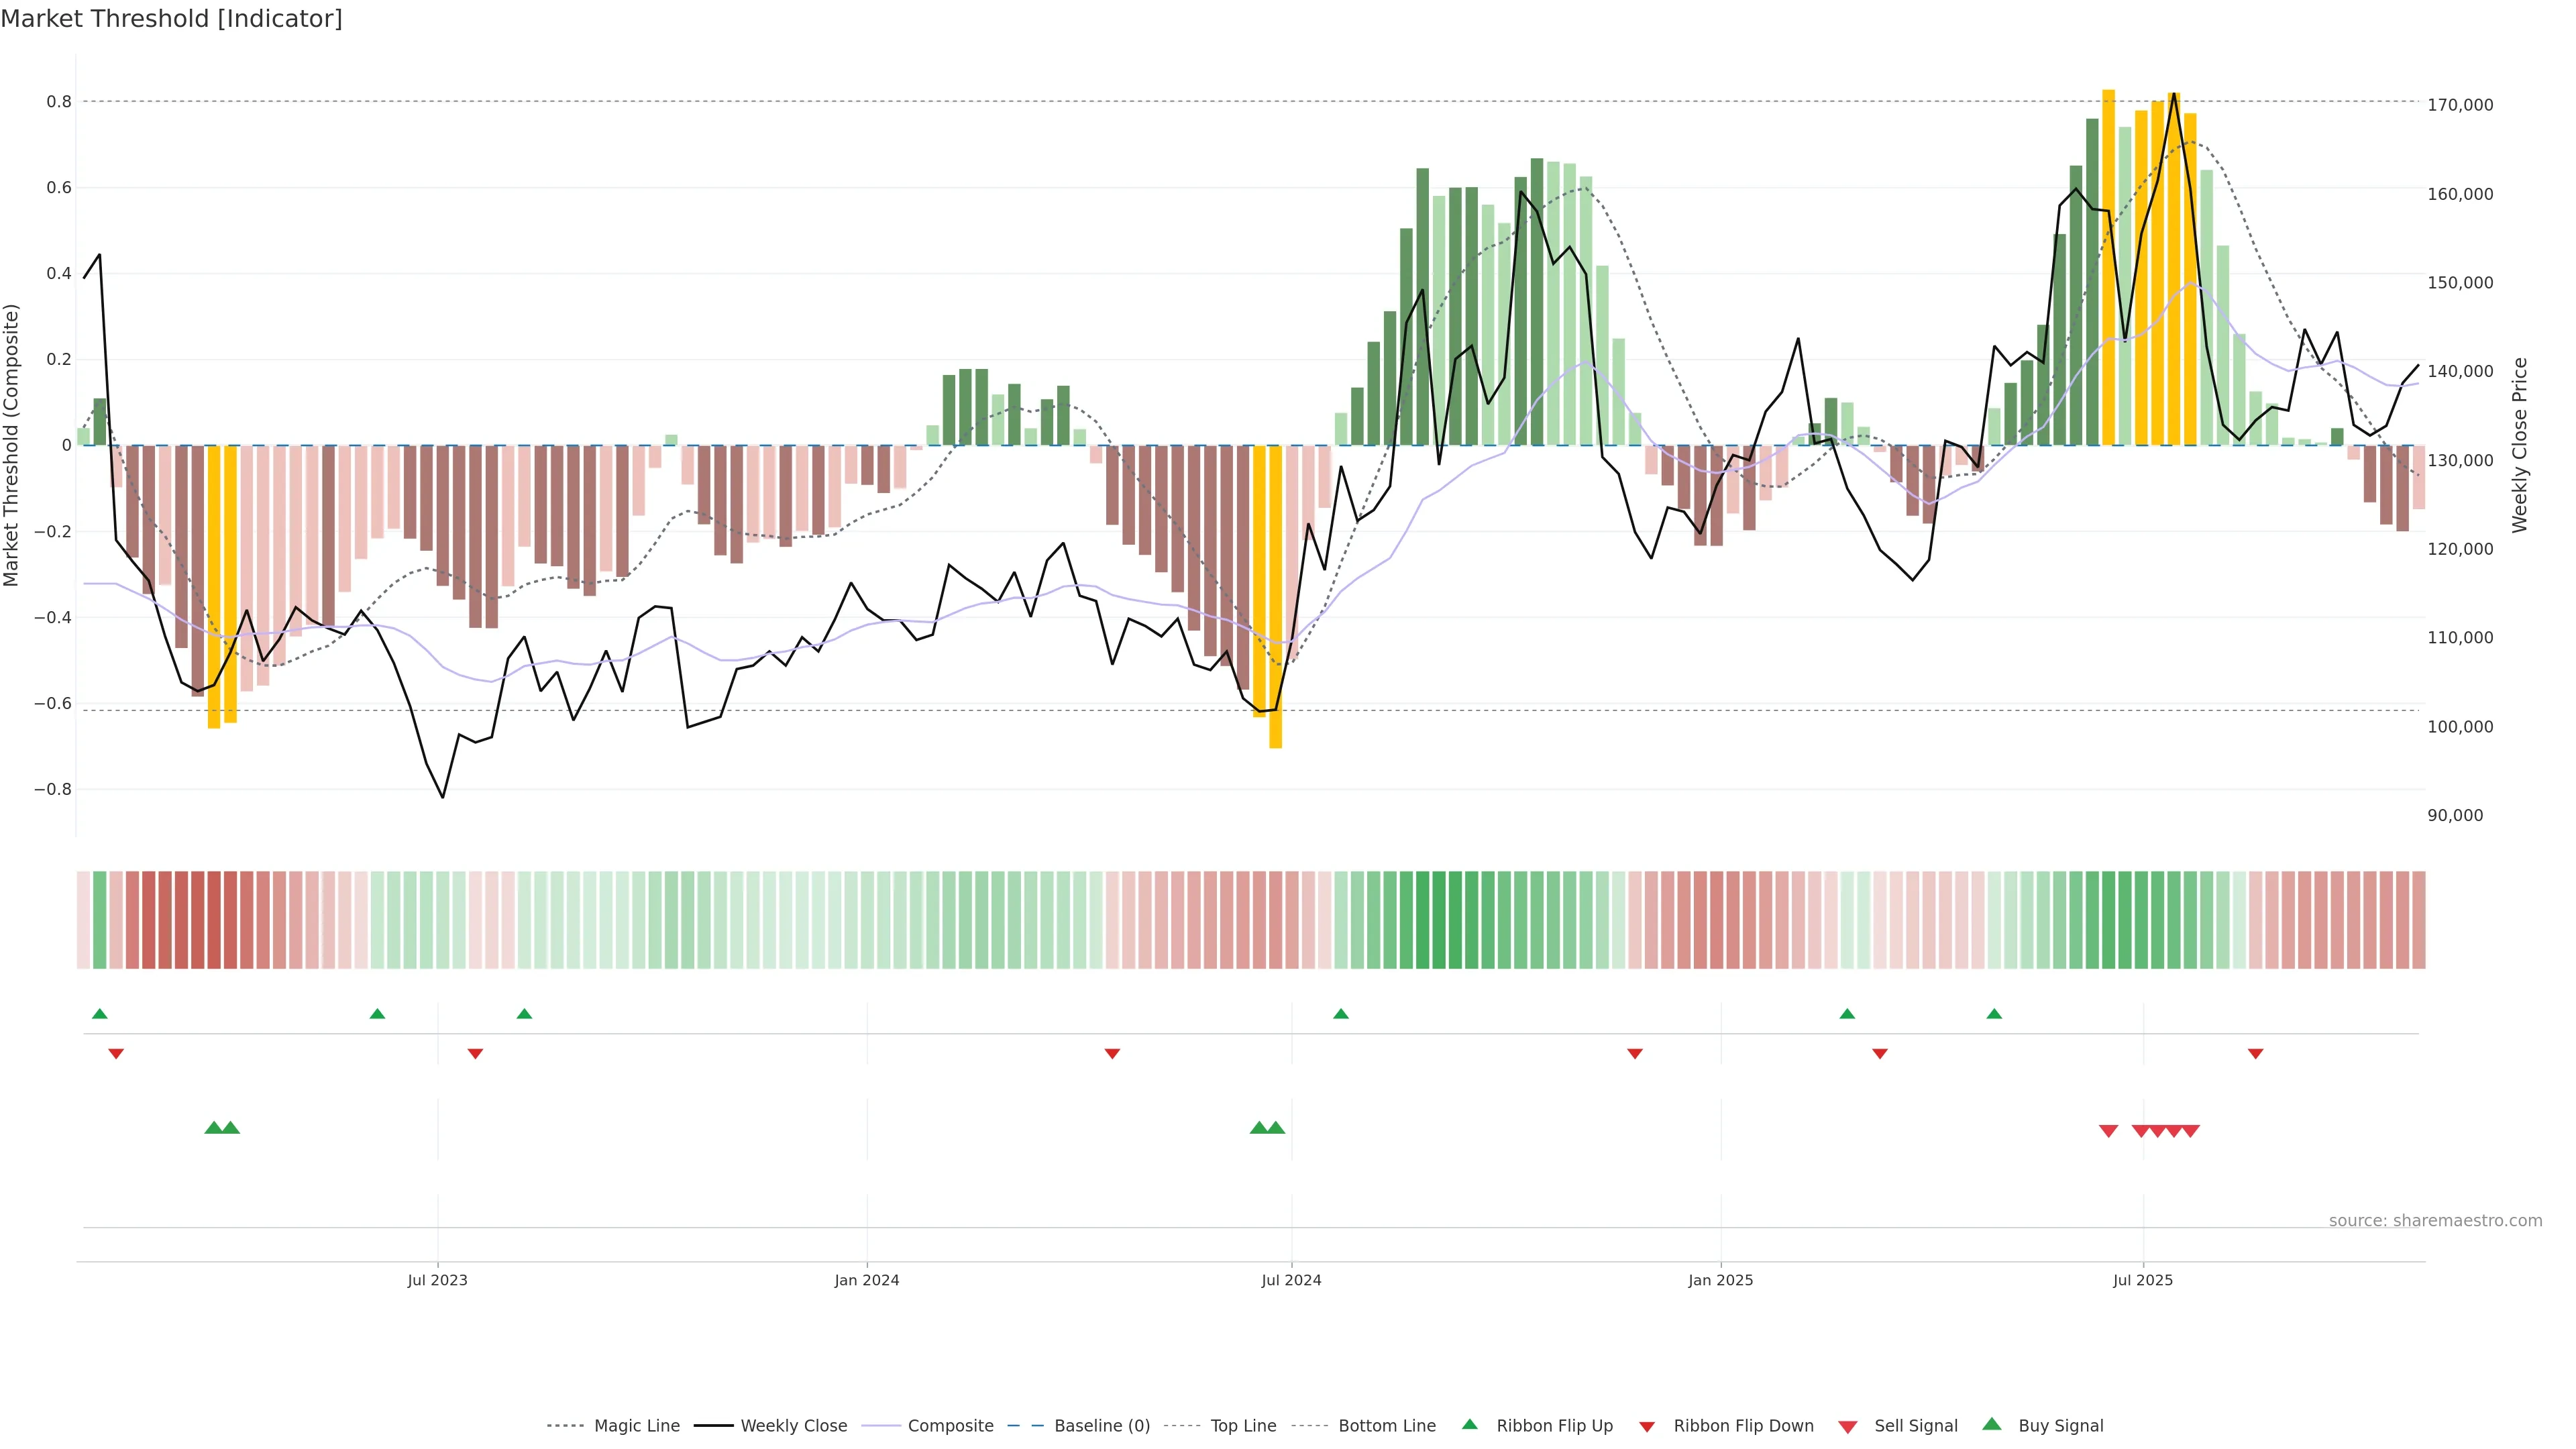Click the source: sharemaestro.com text
The image size is (2576, 1449).
point(2435,1221)
